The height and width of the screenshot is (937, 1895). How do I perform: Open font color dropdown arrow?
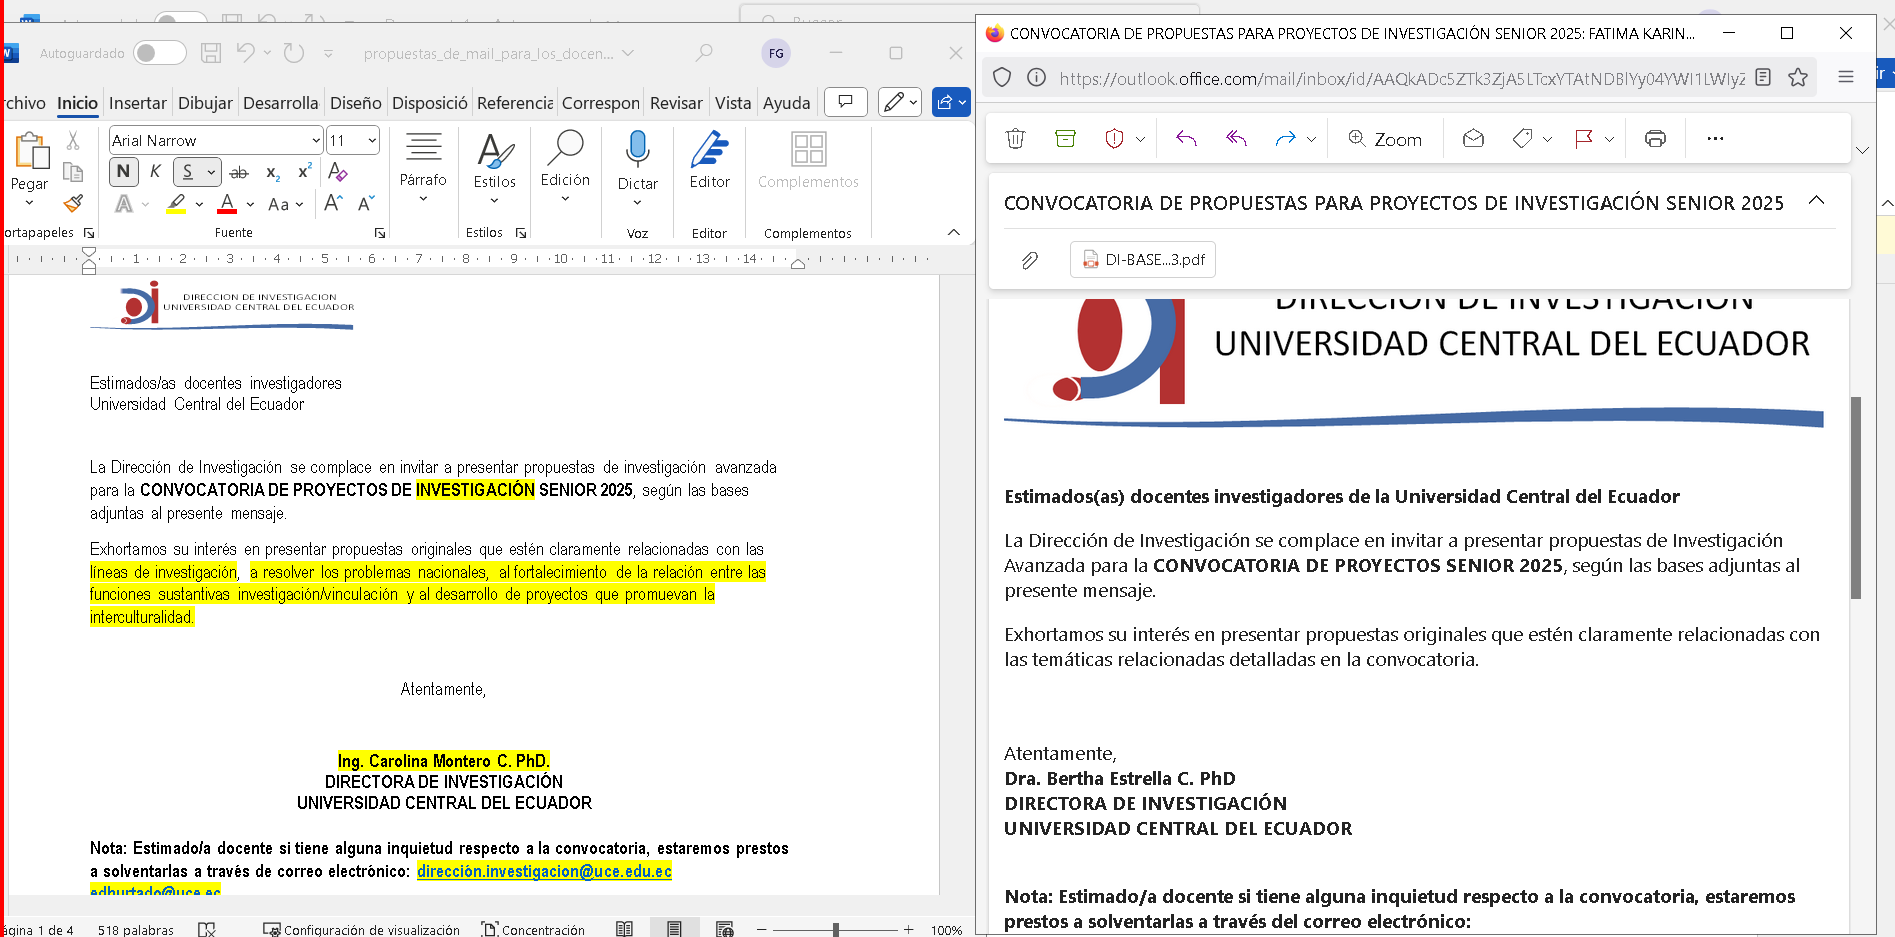[x=250, y=204]
